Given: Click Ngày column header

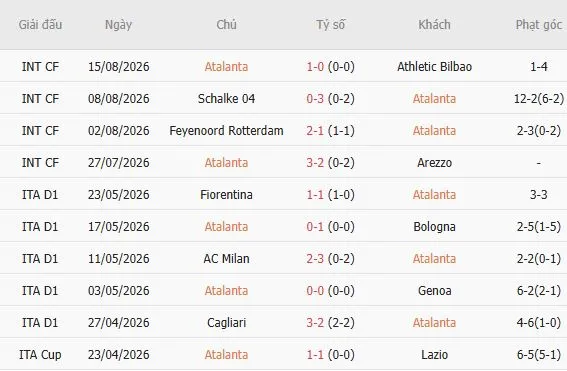Looking at the screenshot, I should click(118, 25).
